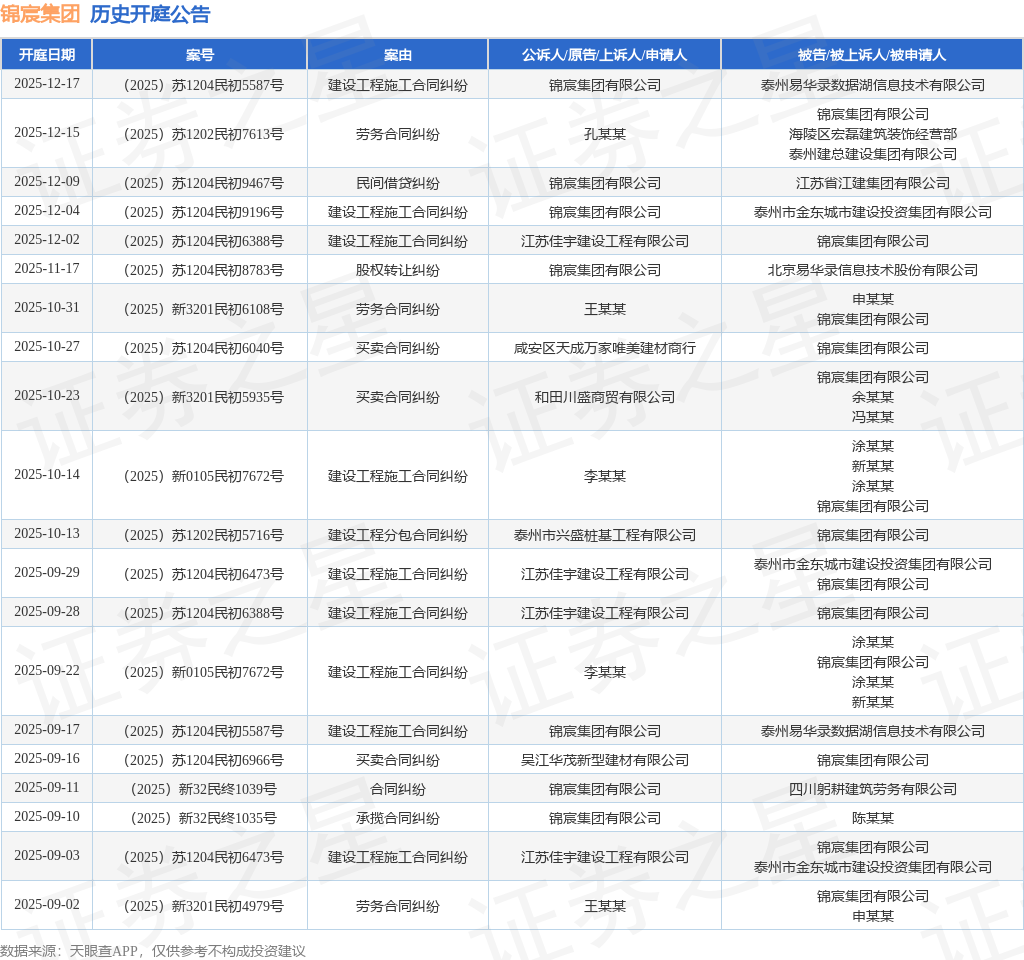Image resolution: width=1024 pixels, height=960 pixels.
Task: Click cause 合同纠纷 in 2025-09-11 row
Action: (398, 789)
